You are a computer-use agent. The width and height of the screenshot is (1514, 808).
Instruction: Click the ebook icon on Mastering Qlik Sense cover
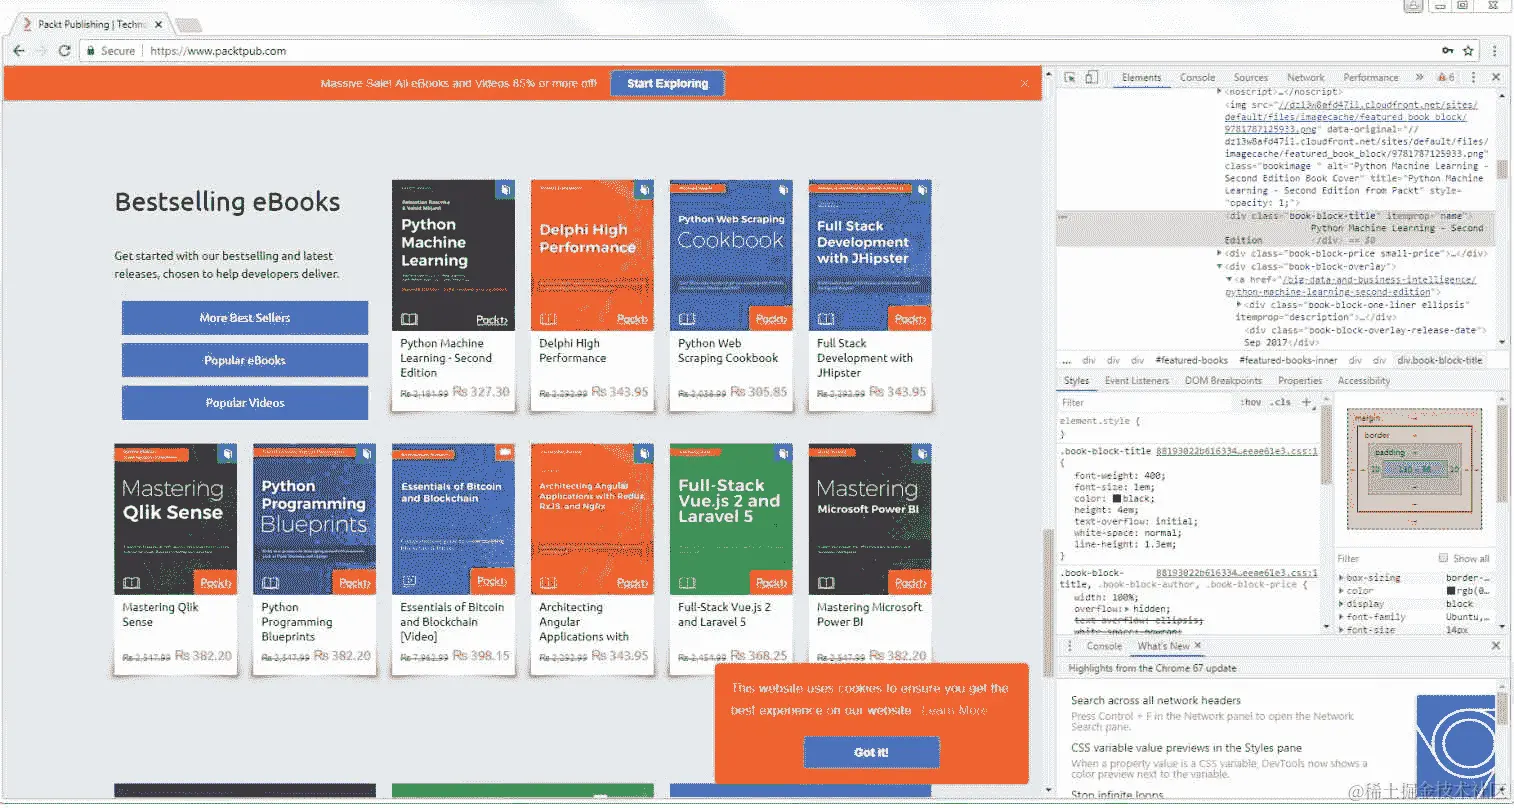point(228,453)
